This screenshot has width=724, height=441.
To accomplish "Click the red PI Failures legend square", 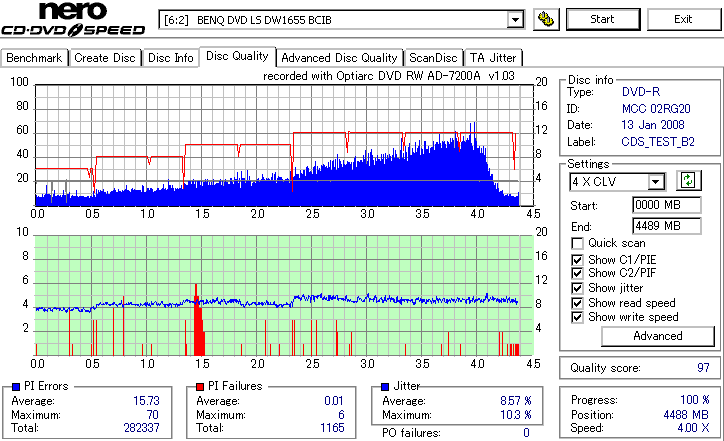I will pos(200,387).
